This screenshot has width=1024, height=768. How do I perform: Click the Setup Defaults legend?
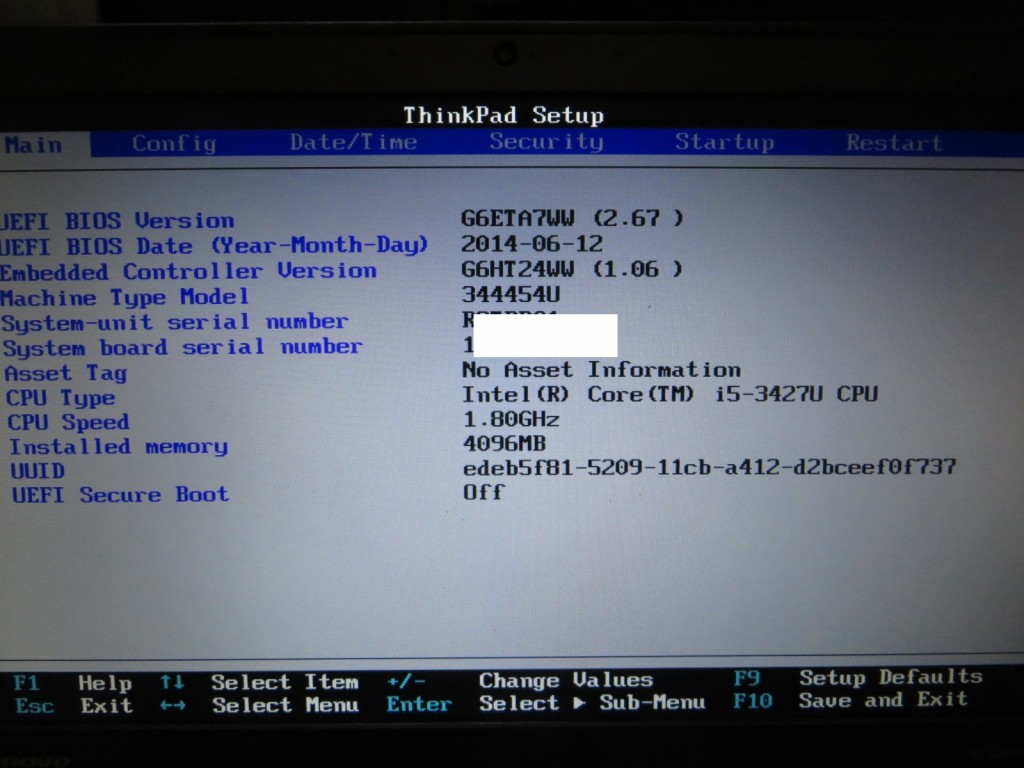point(891,677)
